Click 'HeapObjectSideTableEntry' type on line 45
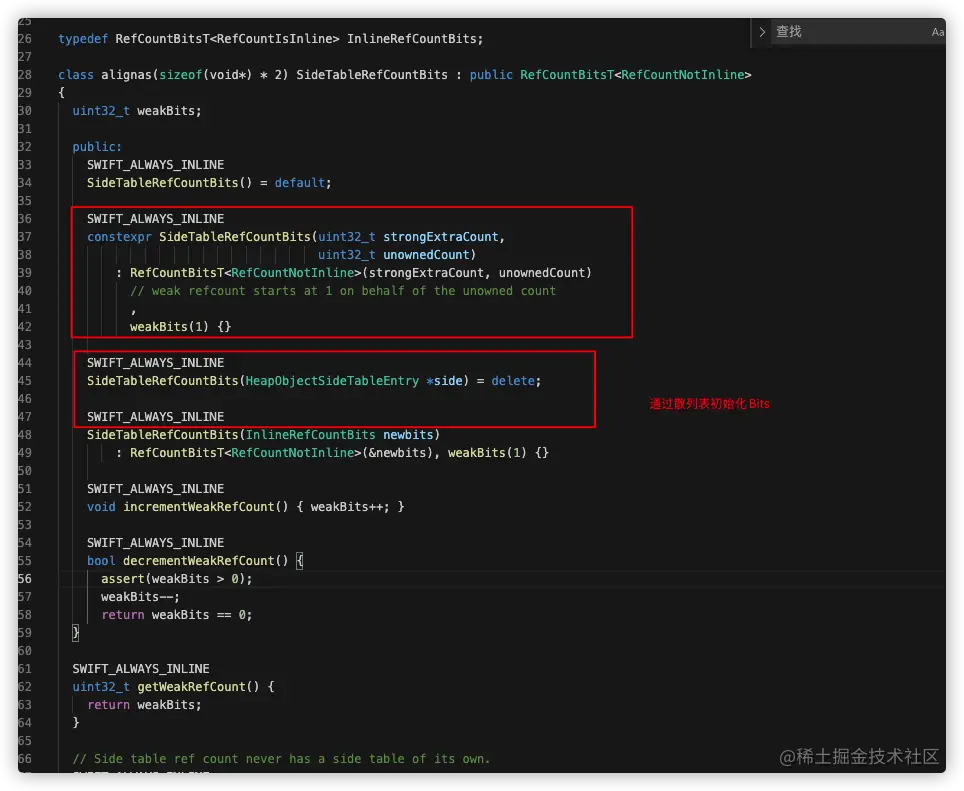964x791 pixels. (332, 381)
